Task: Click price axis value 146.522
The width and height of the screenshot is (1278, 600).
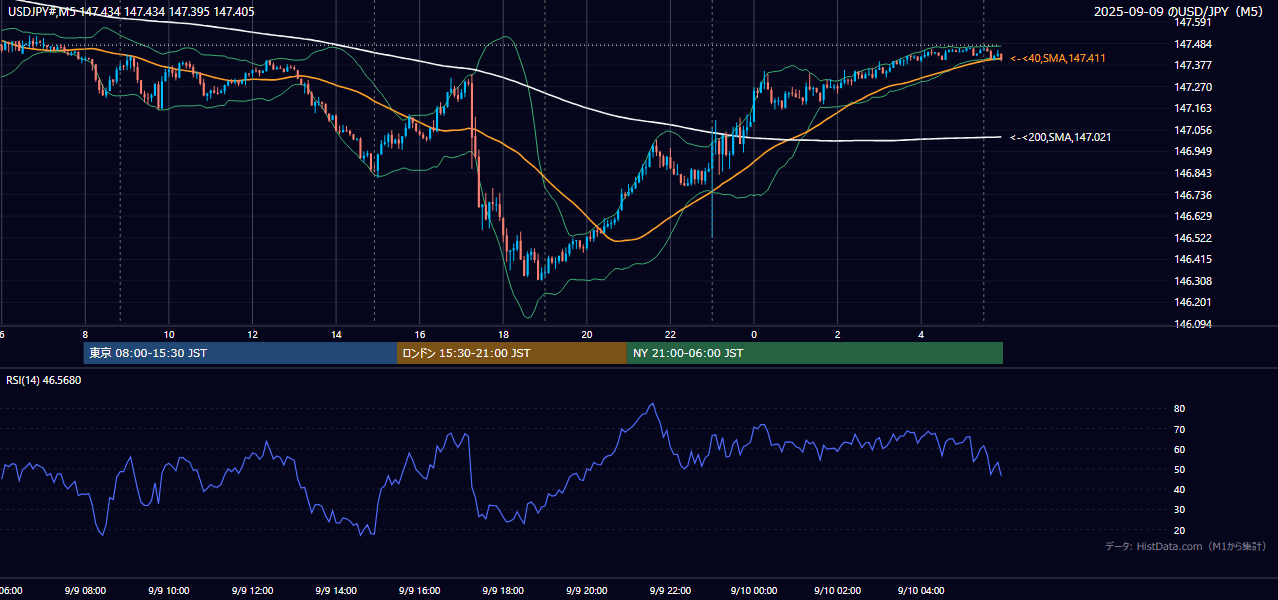Action: point(1193,238)
